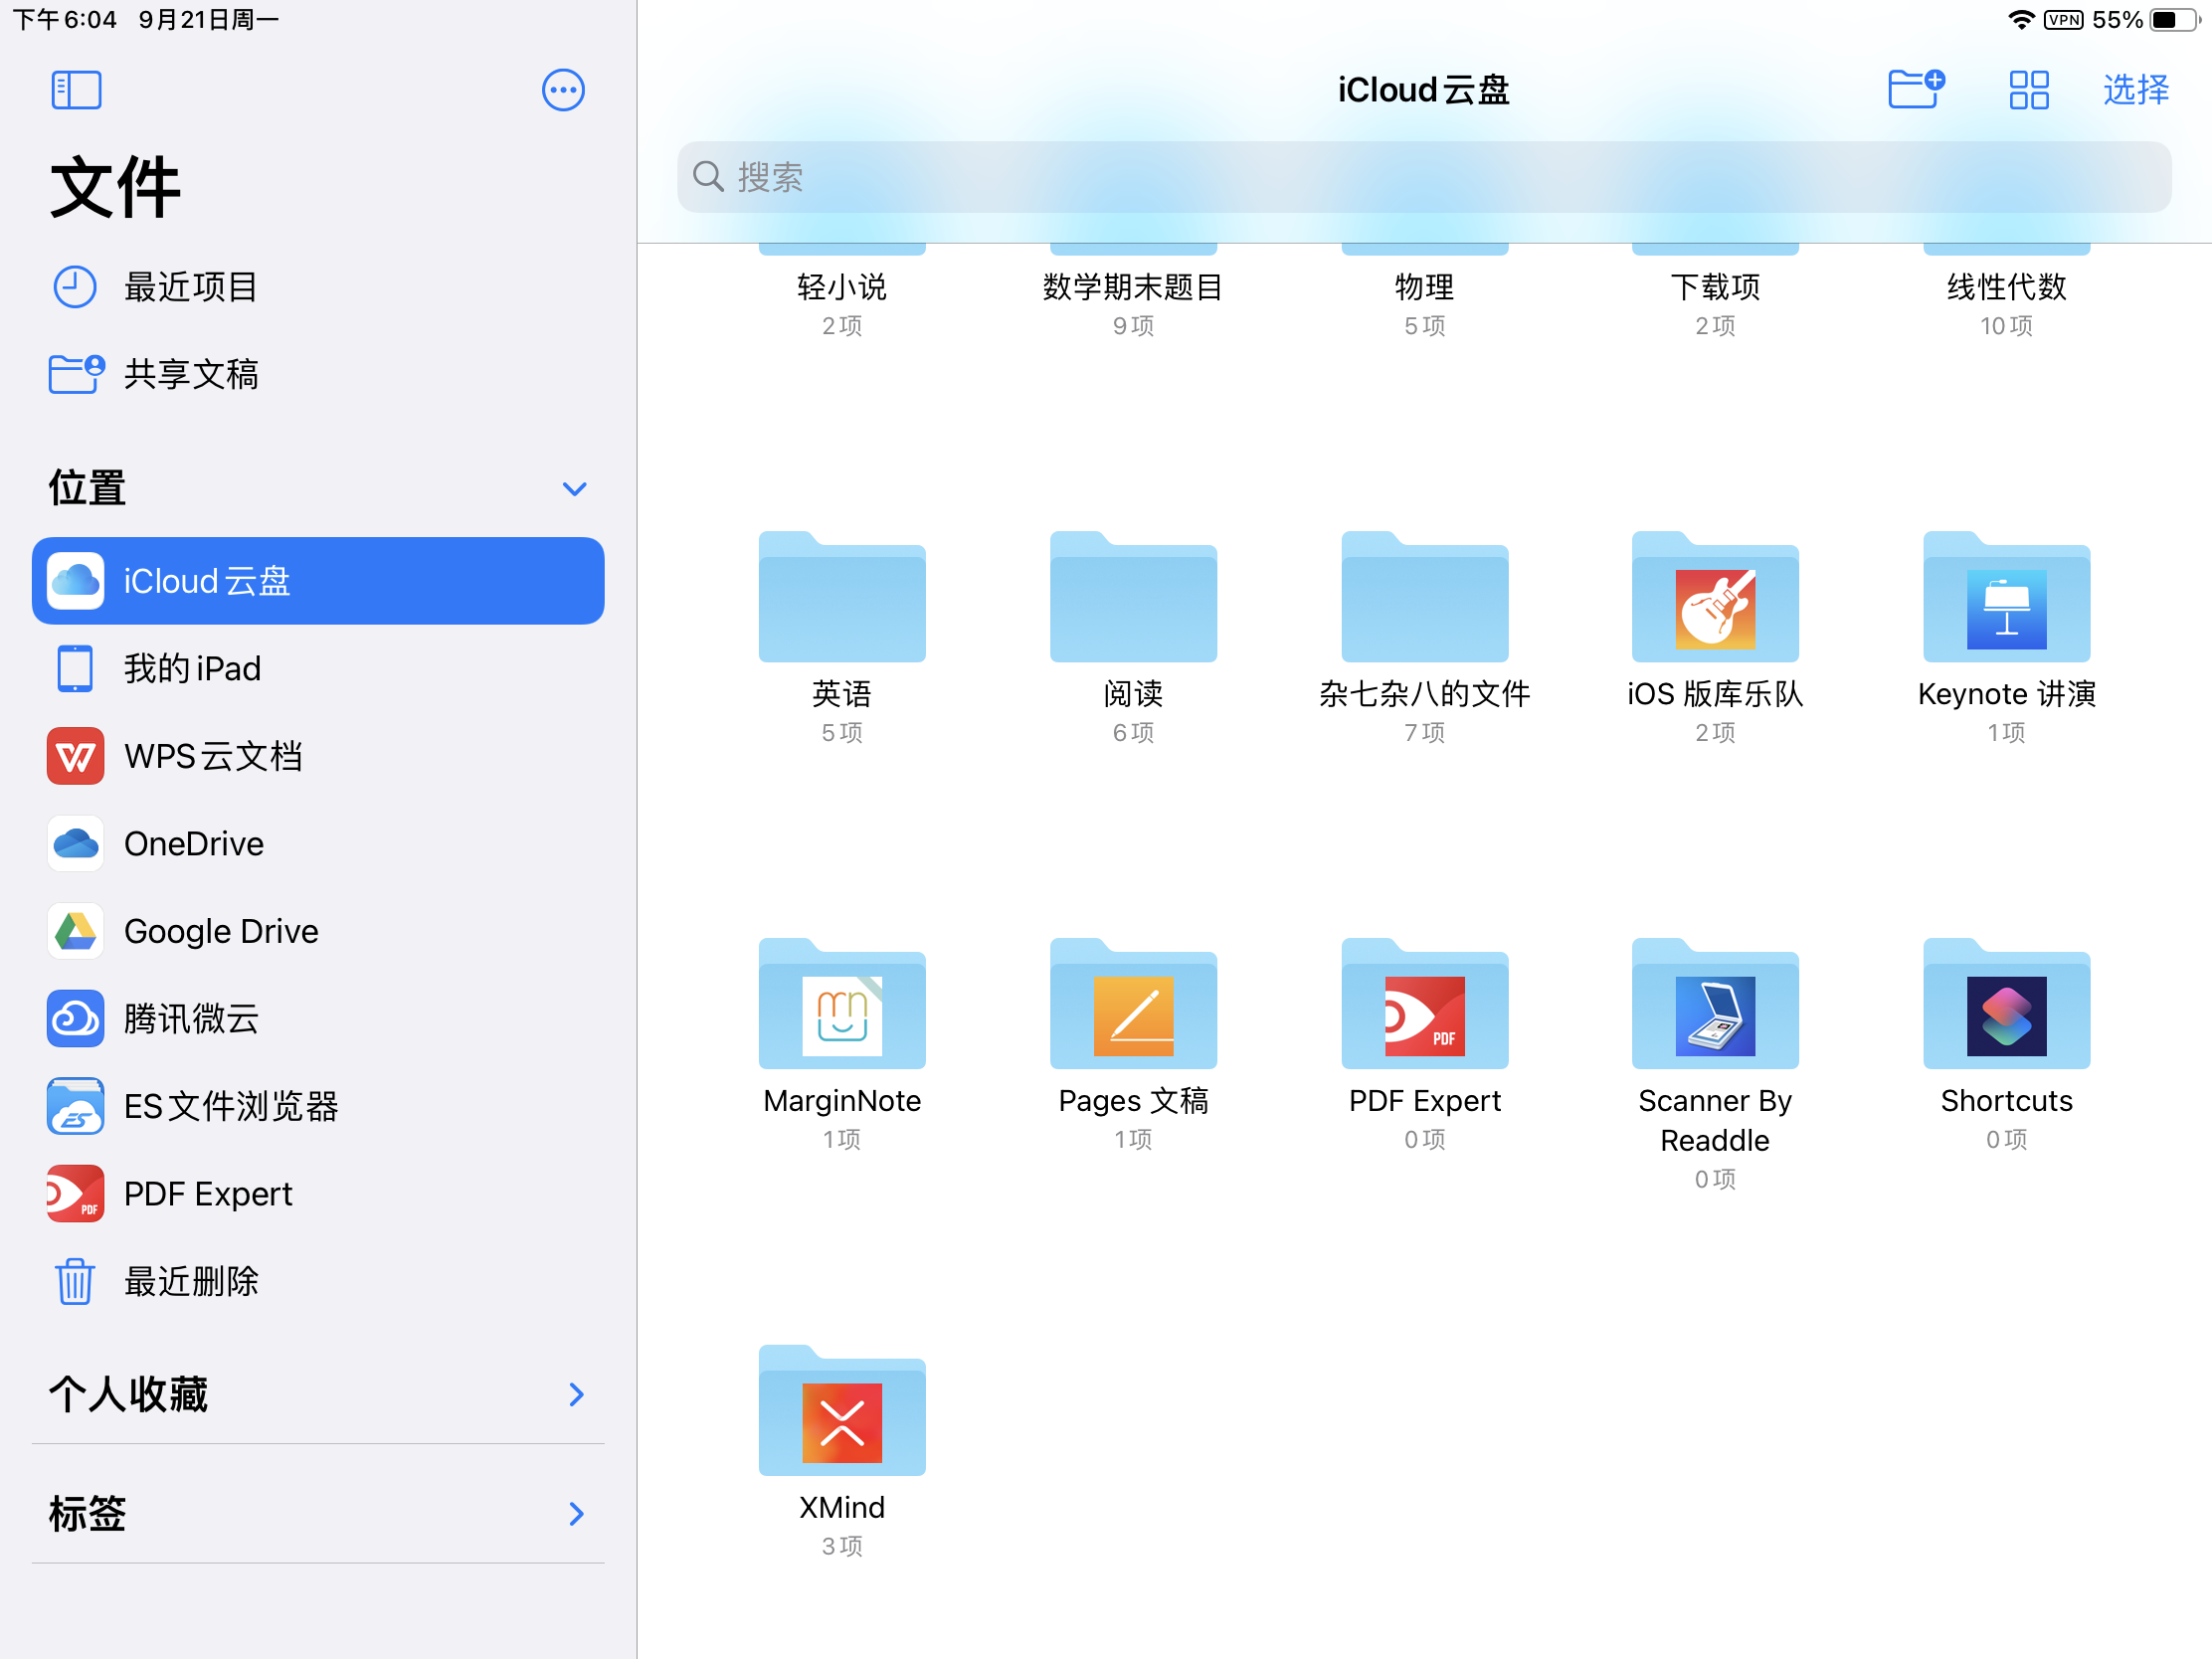This screenshot has height=1659, width=2212.
Task: Expand the 标签 section
Action: [576, 1514]
